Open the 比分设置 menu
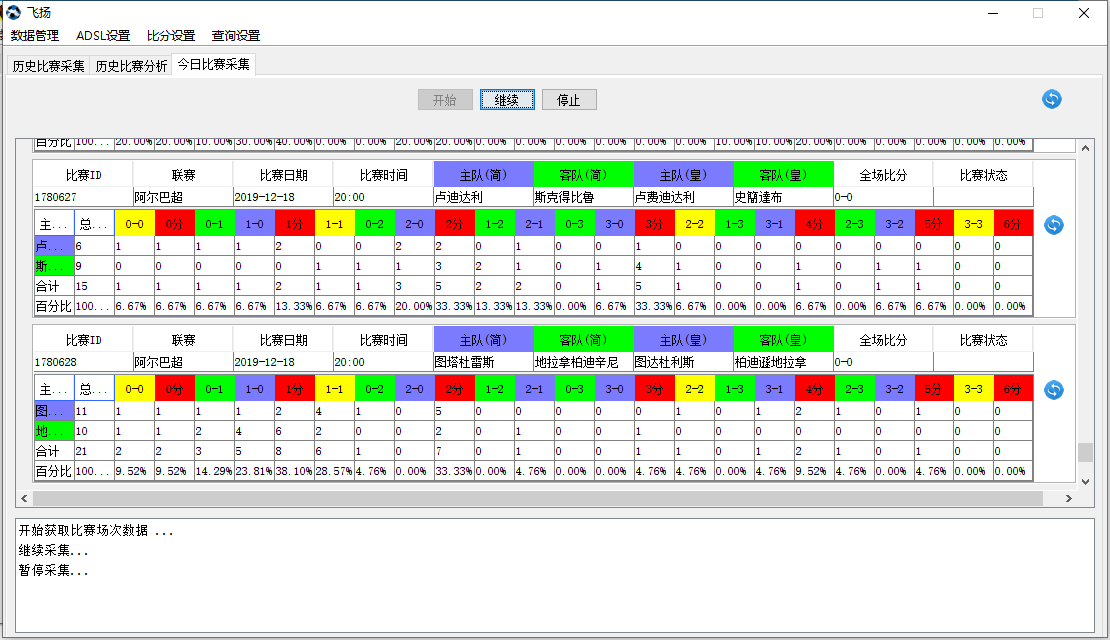The height and width of the screenshot is (640, 1110). coord(171,36)
